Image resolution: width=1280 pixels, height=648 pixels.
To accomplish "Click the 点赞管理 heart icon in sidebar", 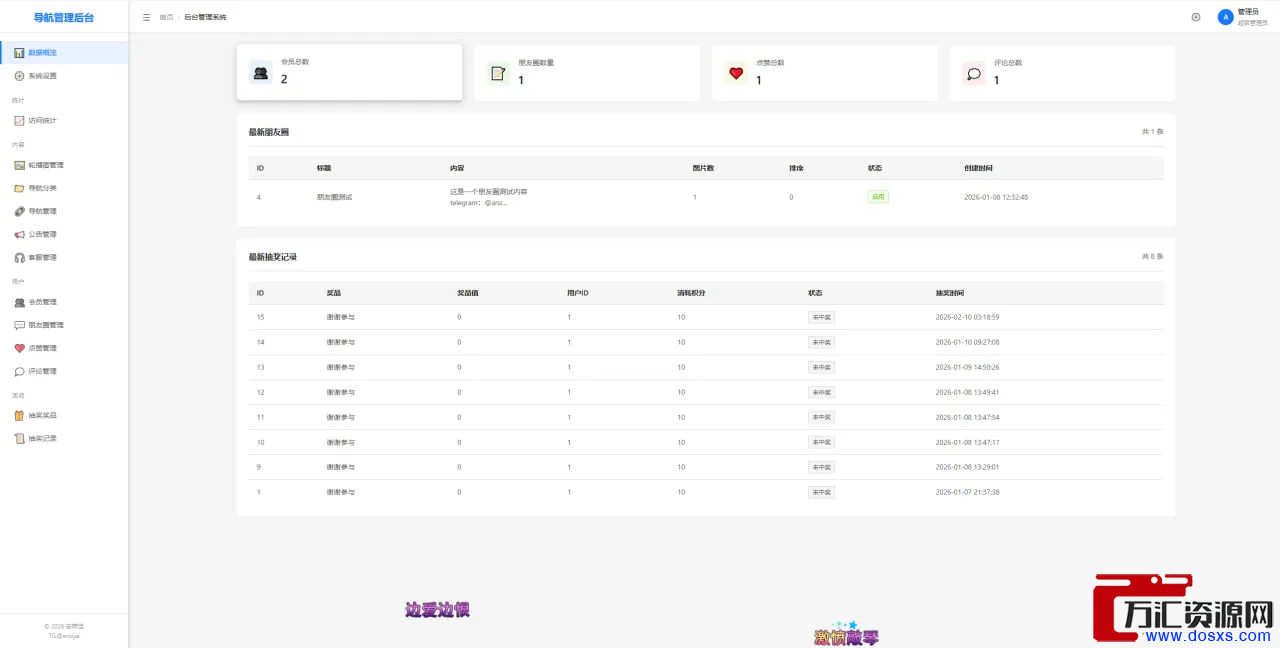I will 19,348.
